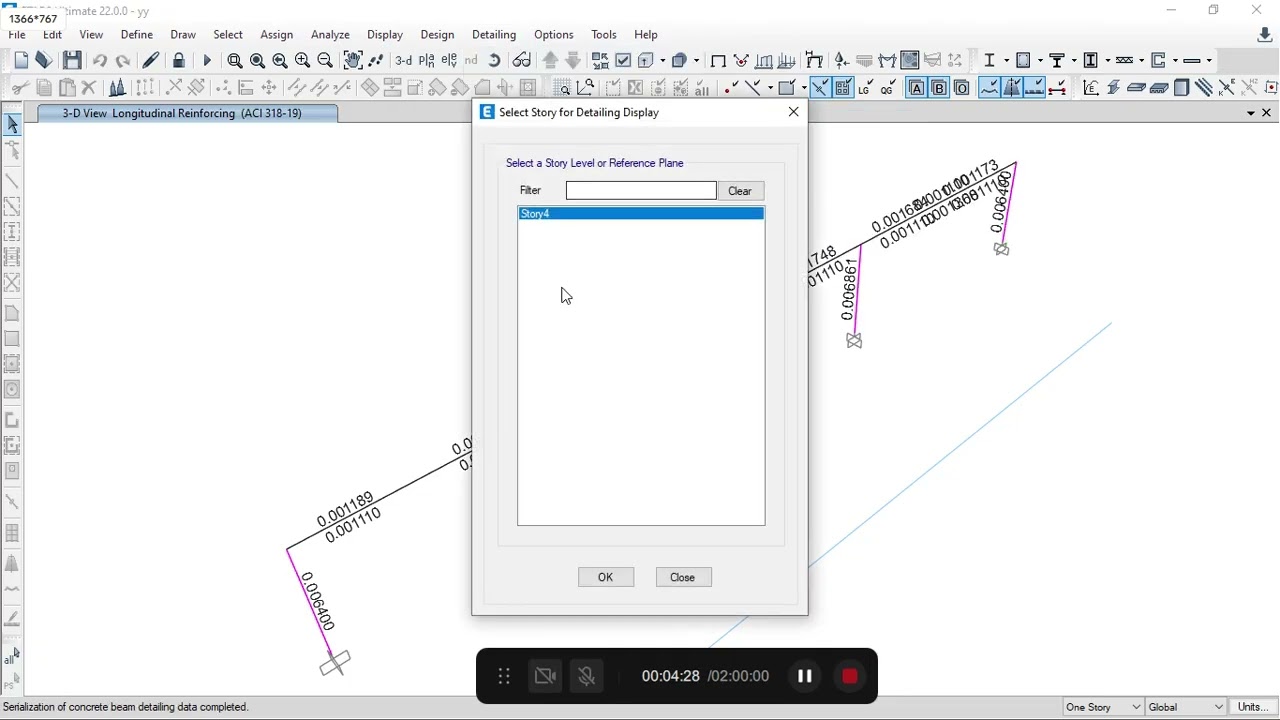
Task: Click OK in Select Story dialog
Action: 606,577
